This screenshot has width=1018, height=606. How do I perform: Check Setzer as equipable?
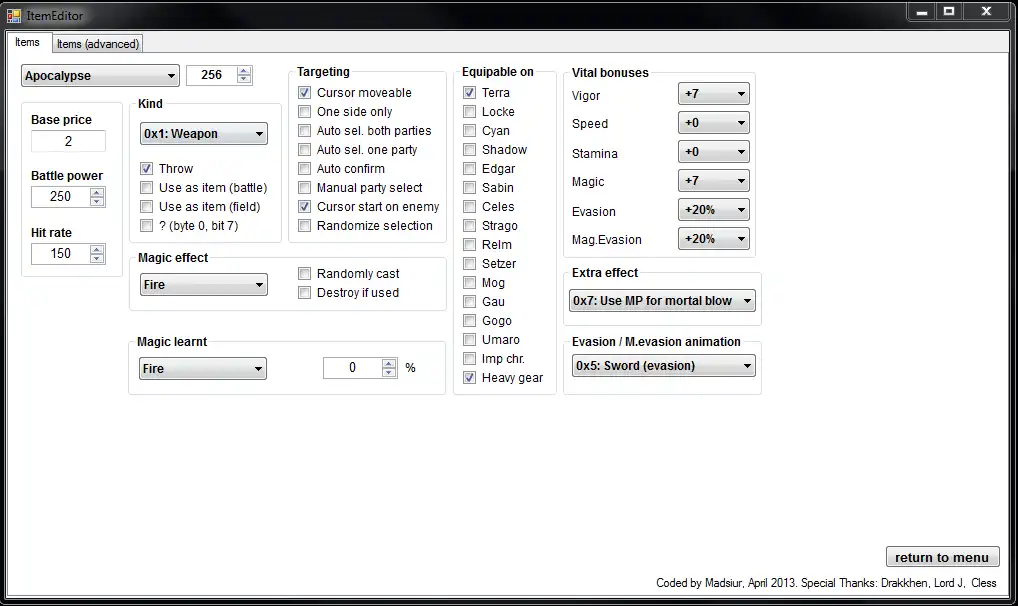click(x=469, y=264)
